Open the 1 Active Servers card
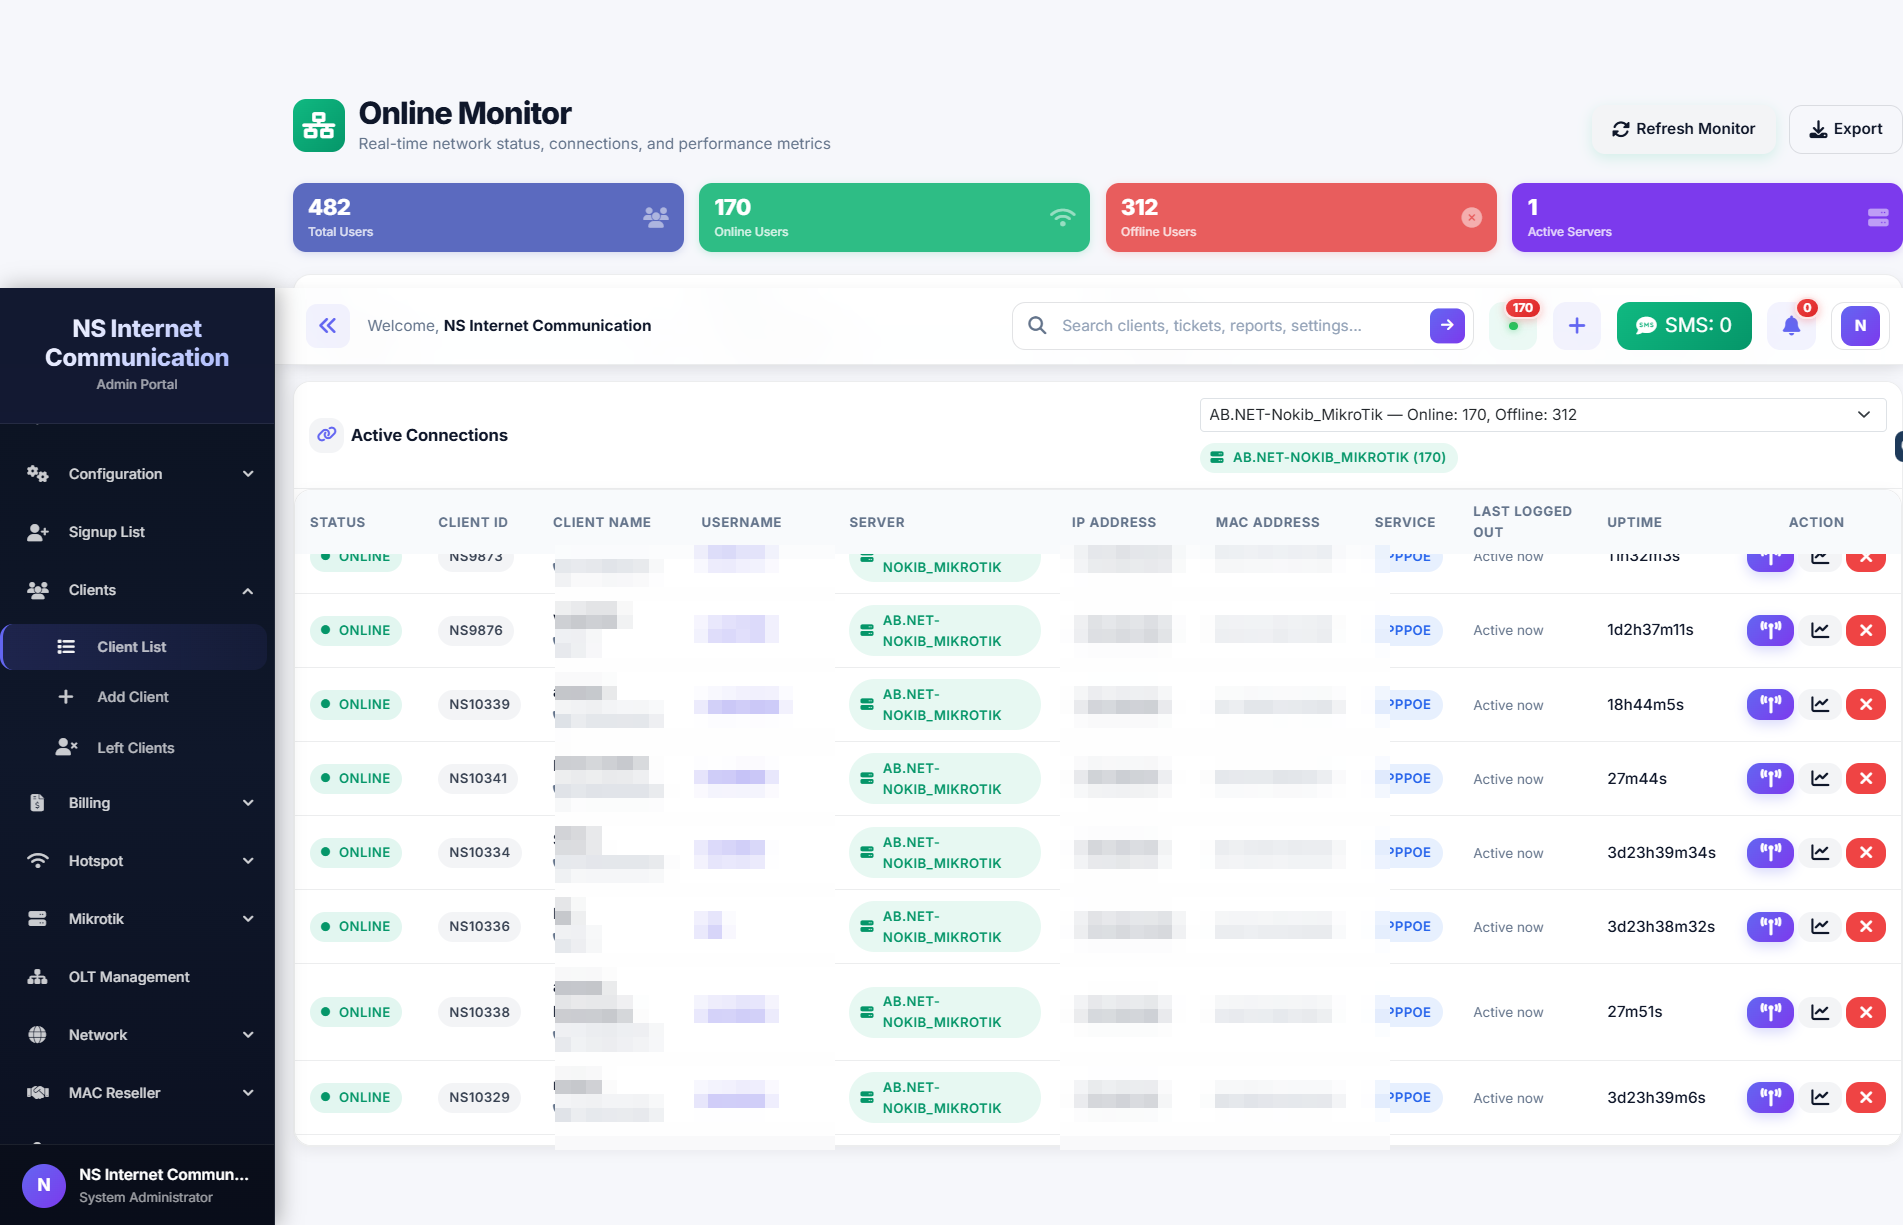Image resolution: width=1903 pixels, height=1225 pixels. click(x=1707, y=217)
